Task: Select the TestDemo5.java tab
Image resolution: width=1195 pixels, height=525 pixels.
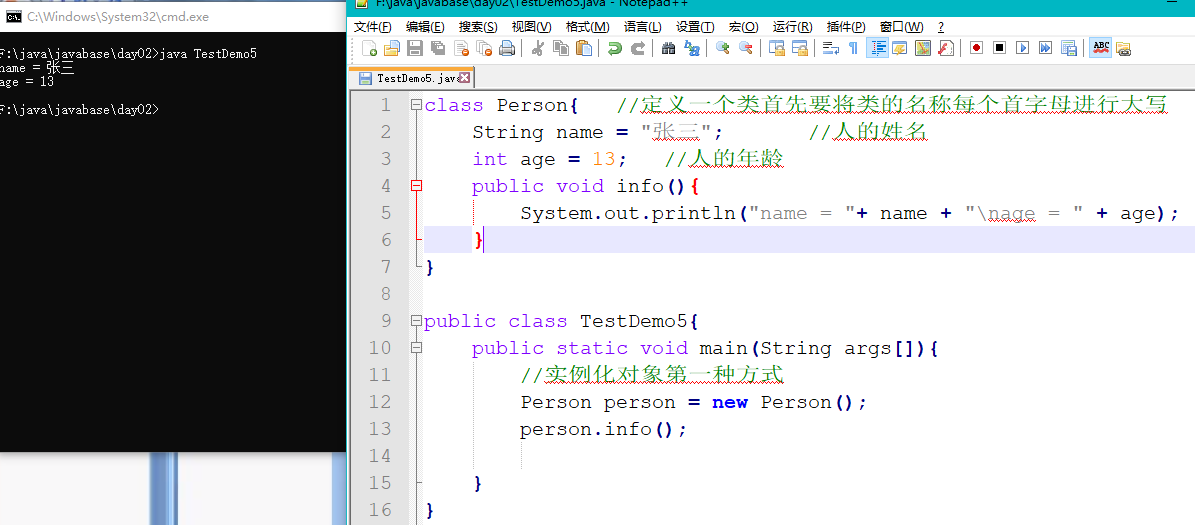Action: point(412,78)
